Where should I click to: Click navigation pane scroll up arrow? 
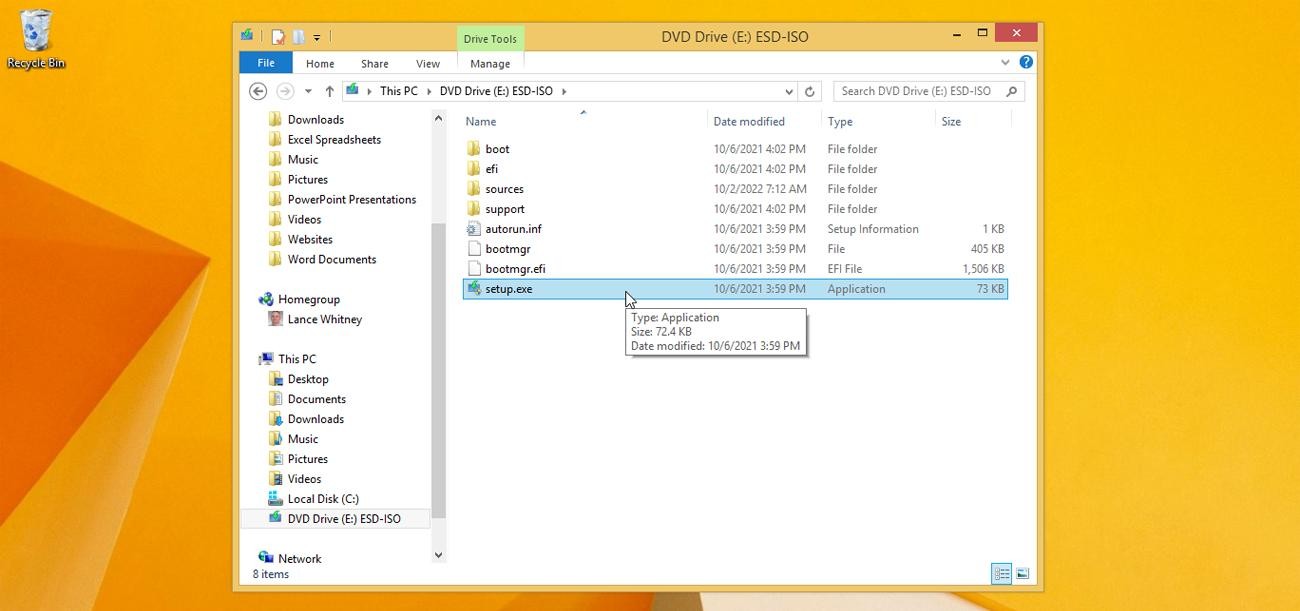click(x=438, y=118)
